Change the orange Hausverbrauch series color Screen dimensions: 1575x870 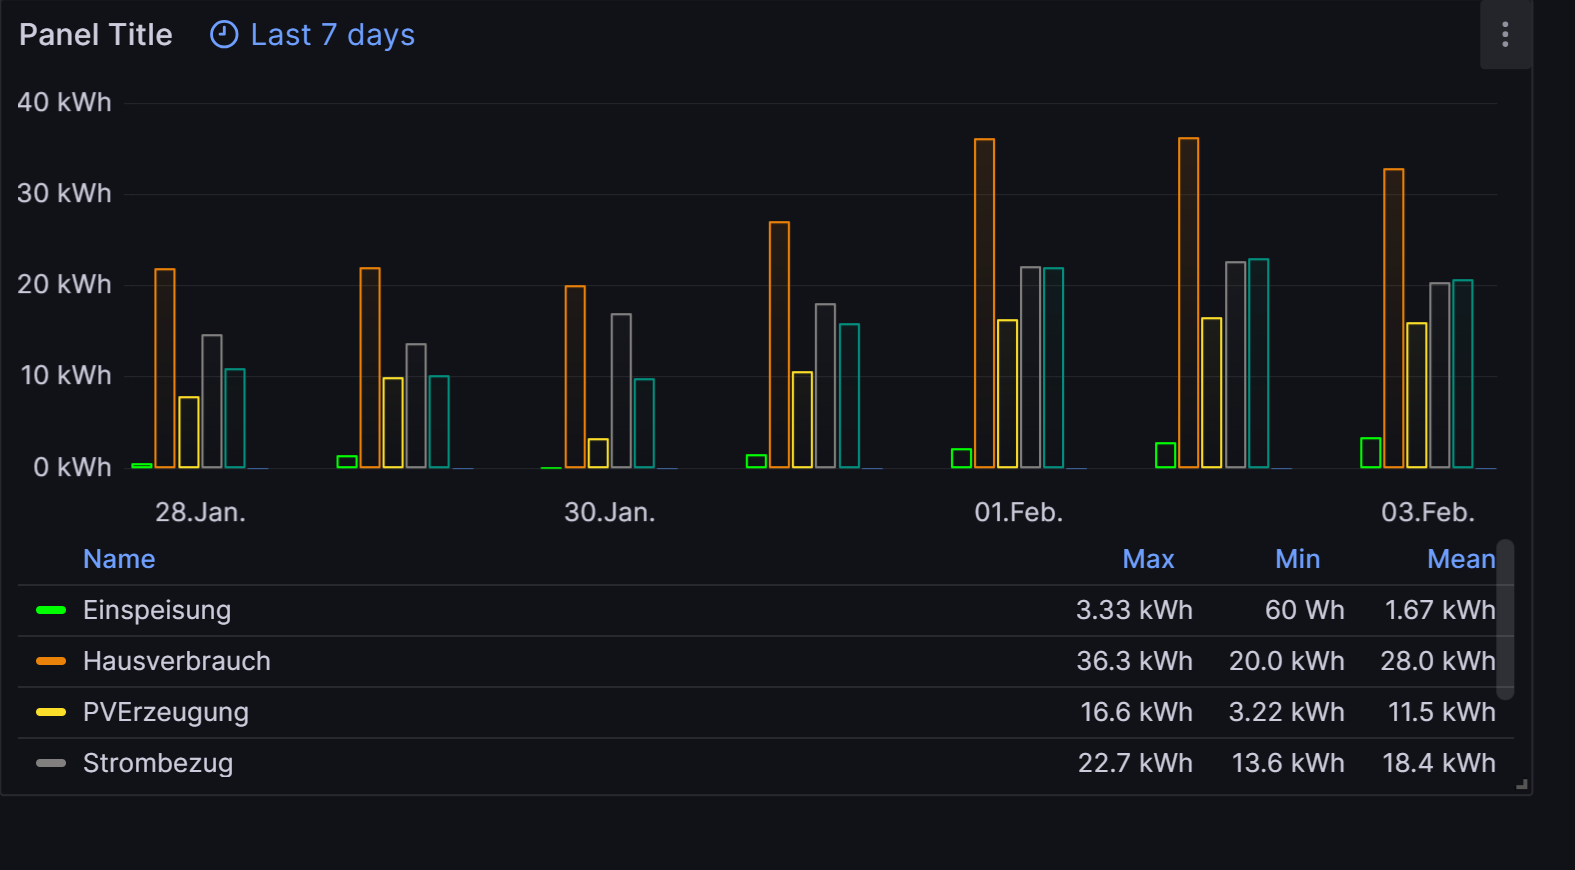[51, 661]
